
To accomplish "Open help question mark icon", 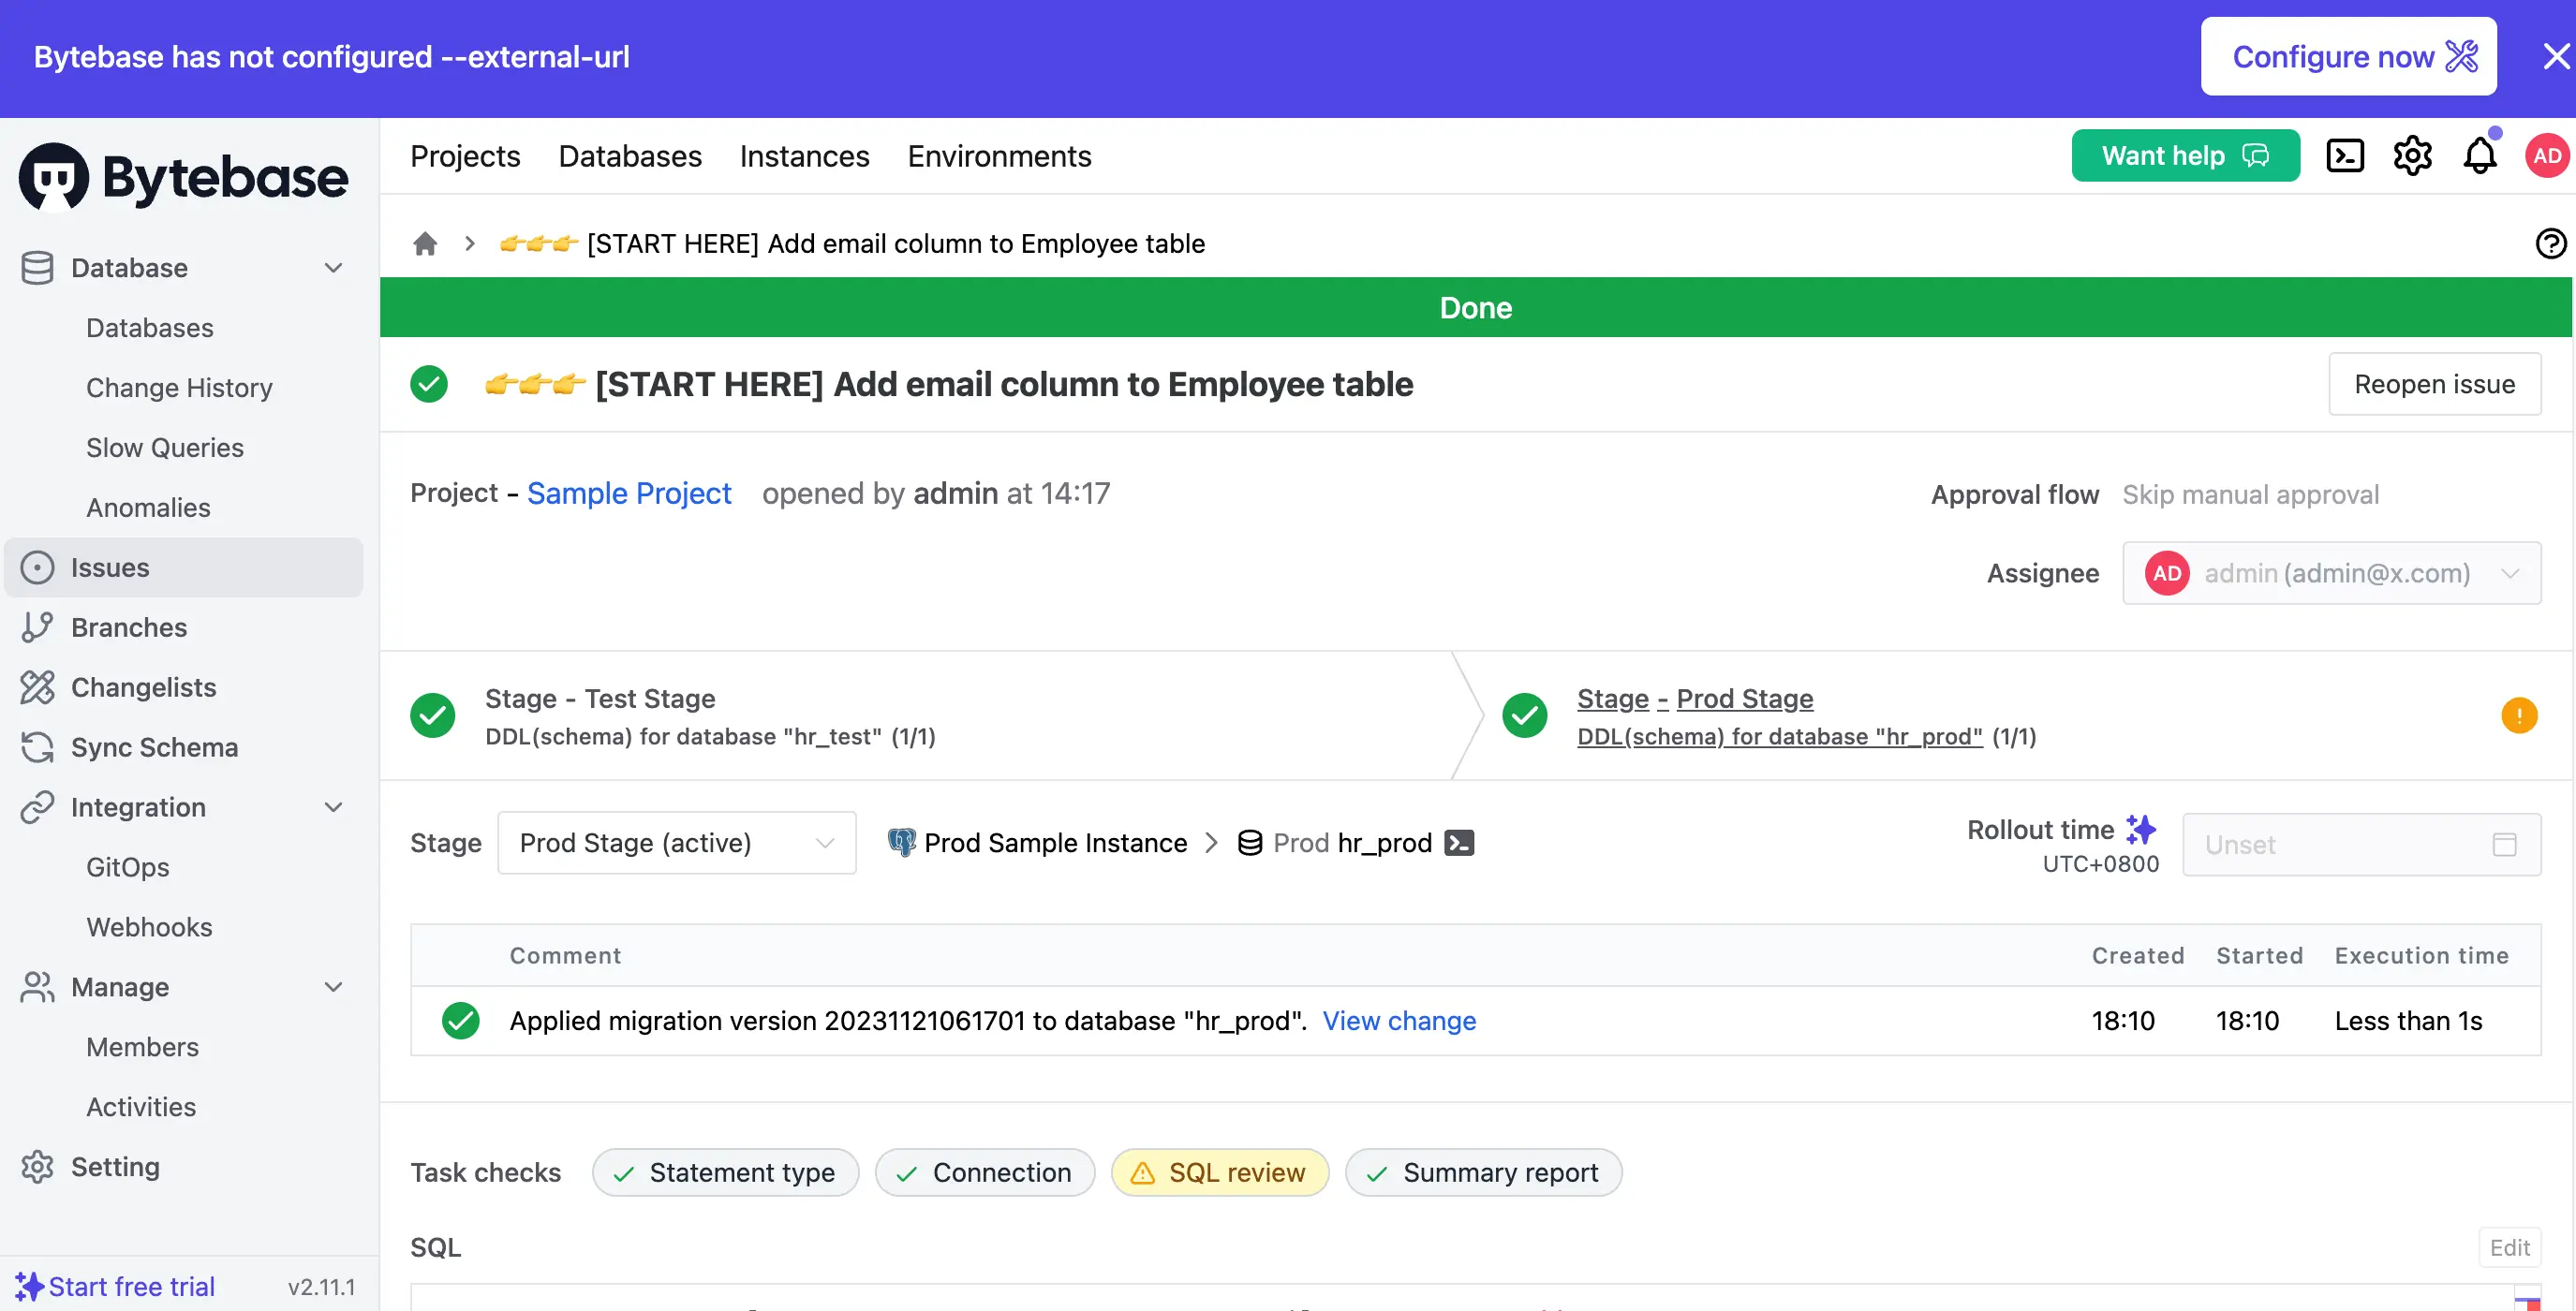I will tap(2550, 243).
